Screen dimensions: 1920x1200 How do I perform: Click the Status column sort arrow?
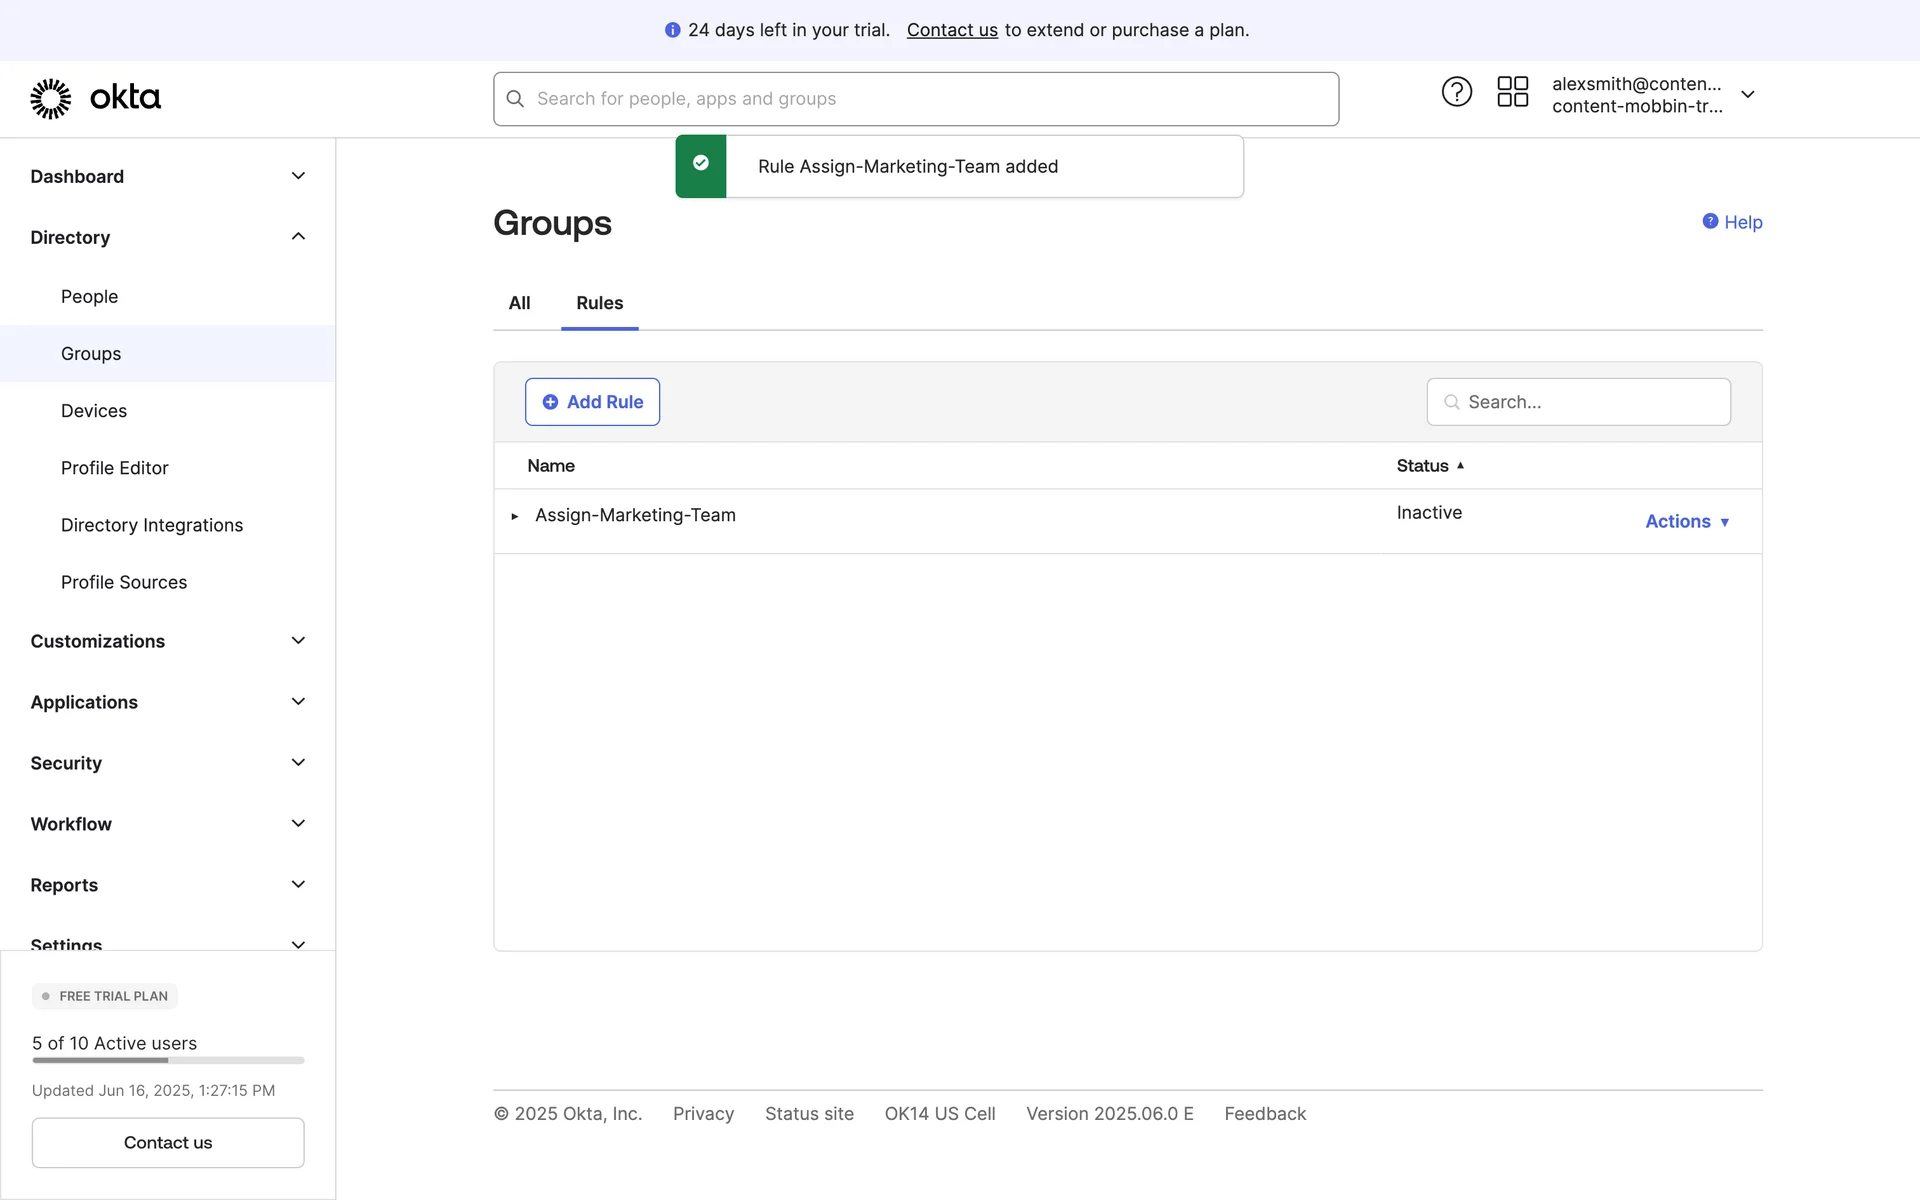click(x=1460, y=466)
